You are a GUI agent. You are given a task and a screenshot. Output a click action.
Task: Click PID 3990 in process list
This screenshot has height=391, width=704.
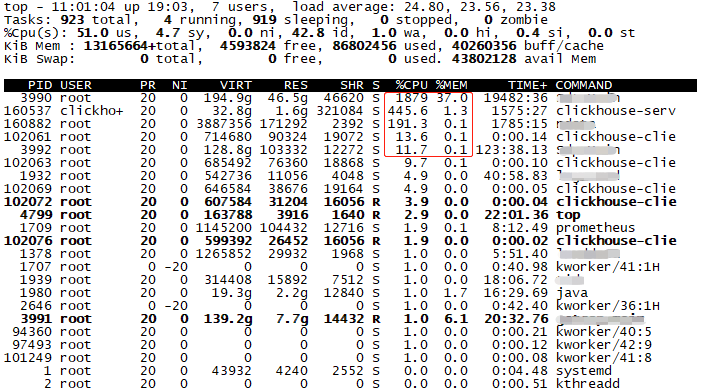click(x=36, y=98)
